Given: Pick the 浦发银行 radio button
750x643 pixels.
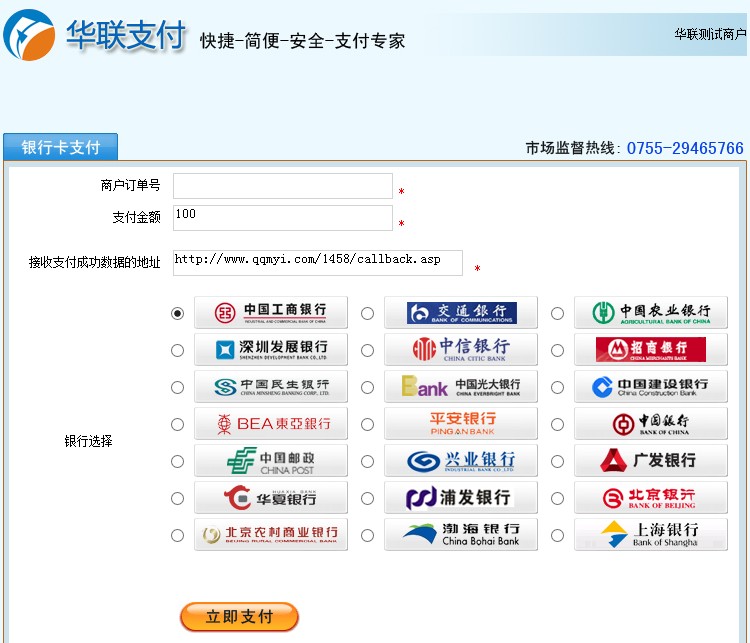Looking at the screenshot, I should coord(367,499).
